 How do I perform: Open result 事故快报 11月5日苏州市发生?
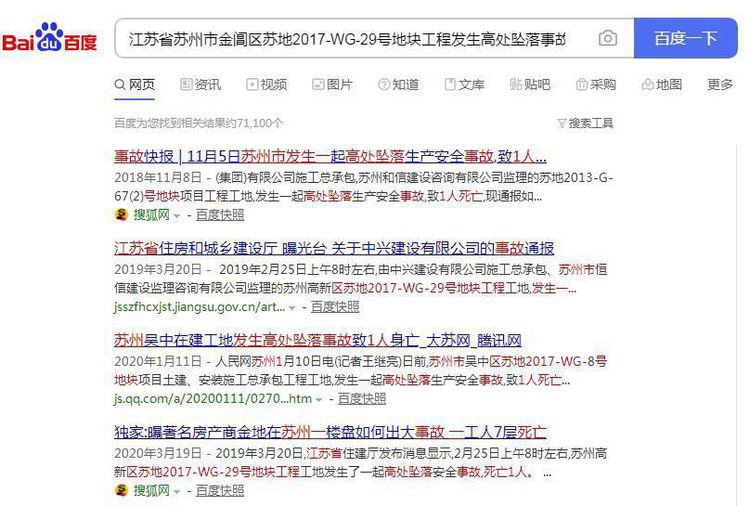point(330,156)
